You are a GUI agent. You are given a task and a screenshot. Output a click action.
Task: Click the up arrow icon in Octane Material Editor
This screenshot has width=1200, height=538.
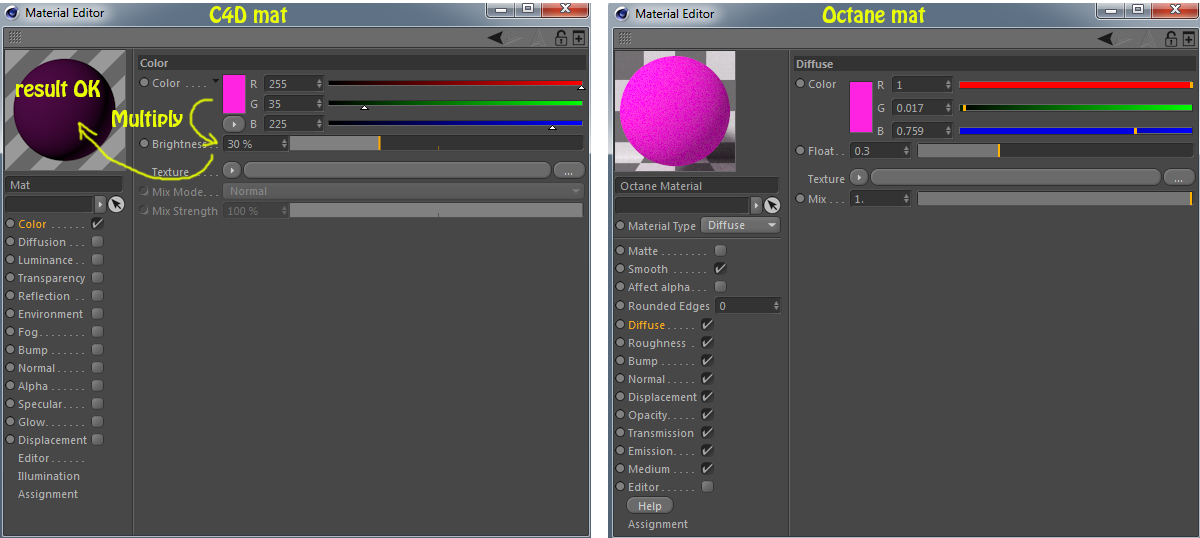pyautogui.click(x=1149, y=38)
